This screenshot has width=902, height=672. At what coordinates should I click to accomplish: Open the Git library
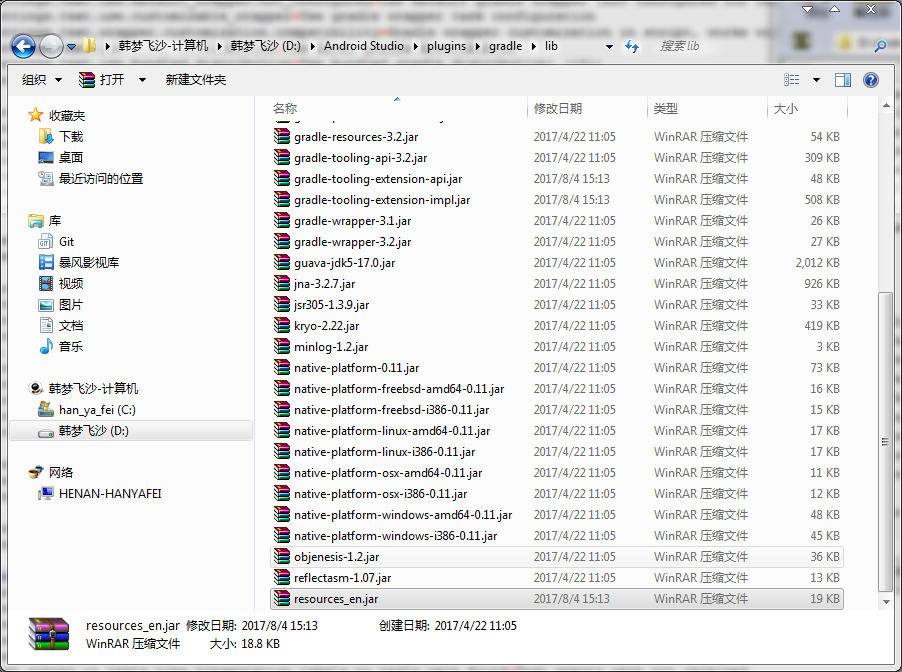[66, 242]
